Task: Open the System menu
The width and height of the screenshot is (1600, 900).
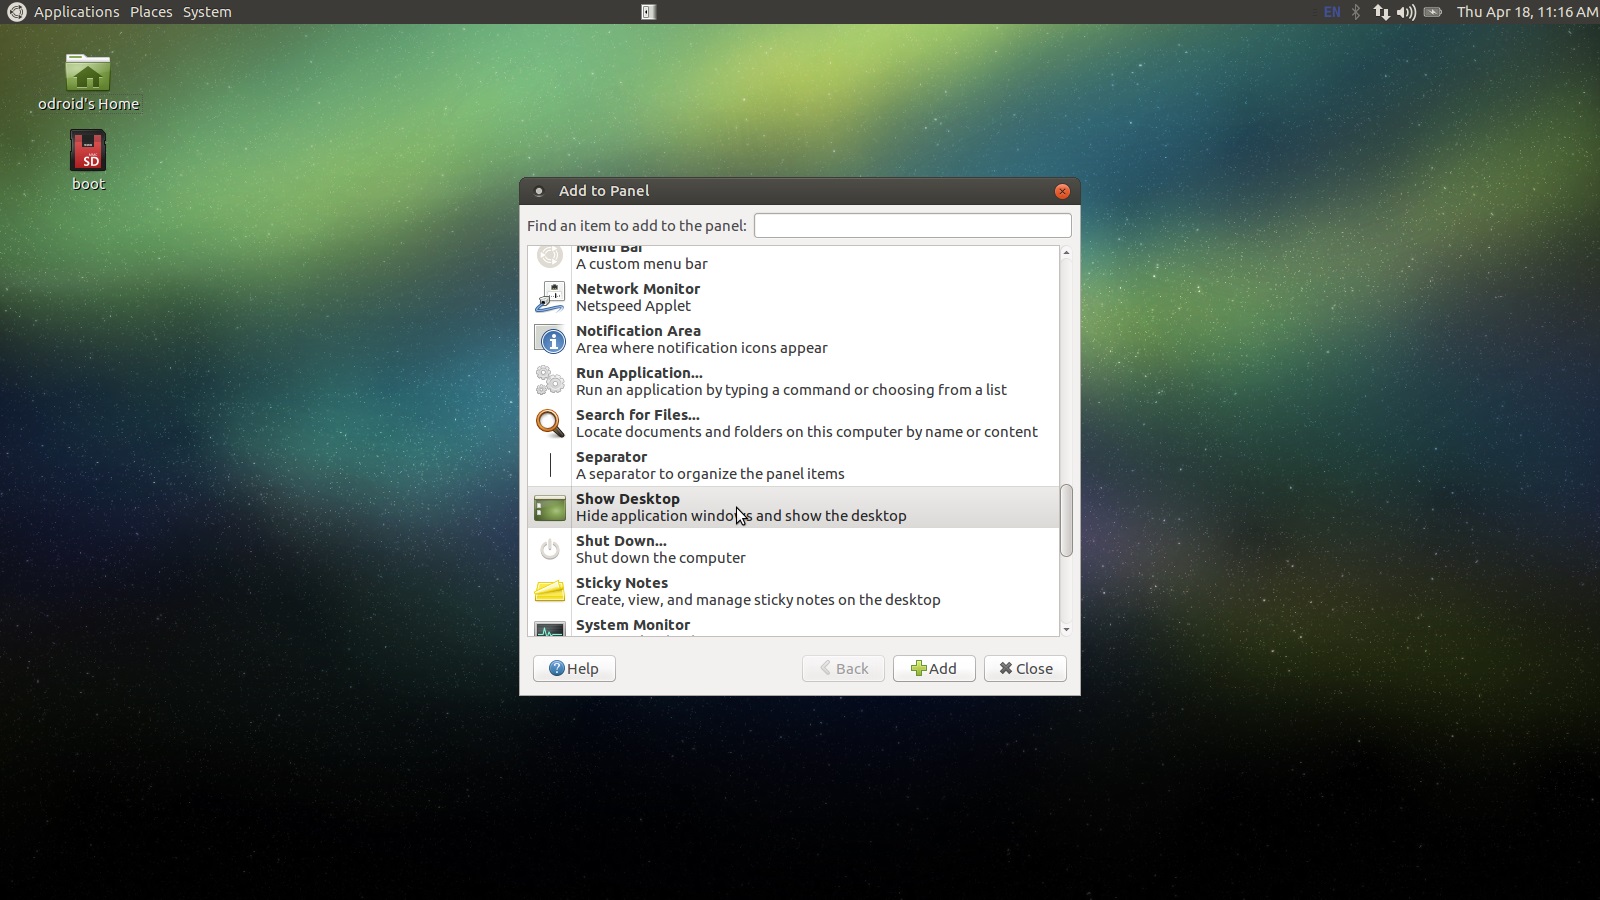Action: (206, 12)
